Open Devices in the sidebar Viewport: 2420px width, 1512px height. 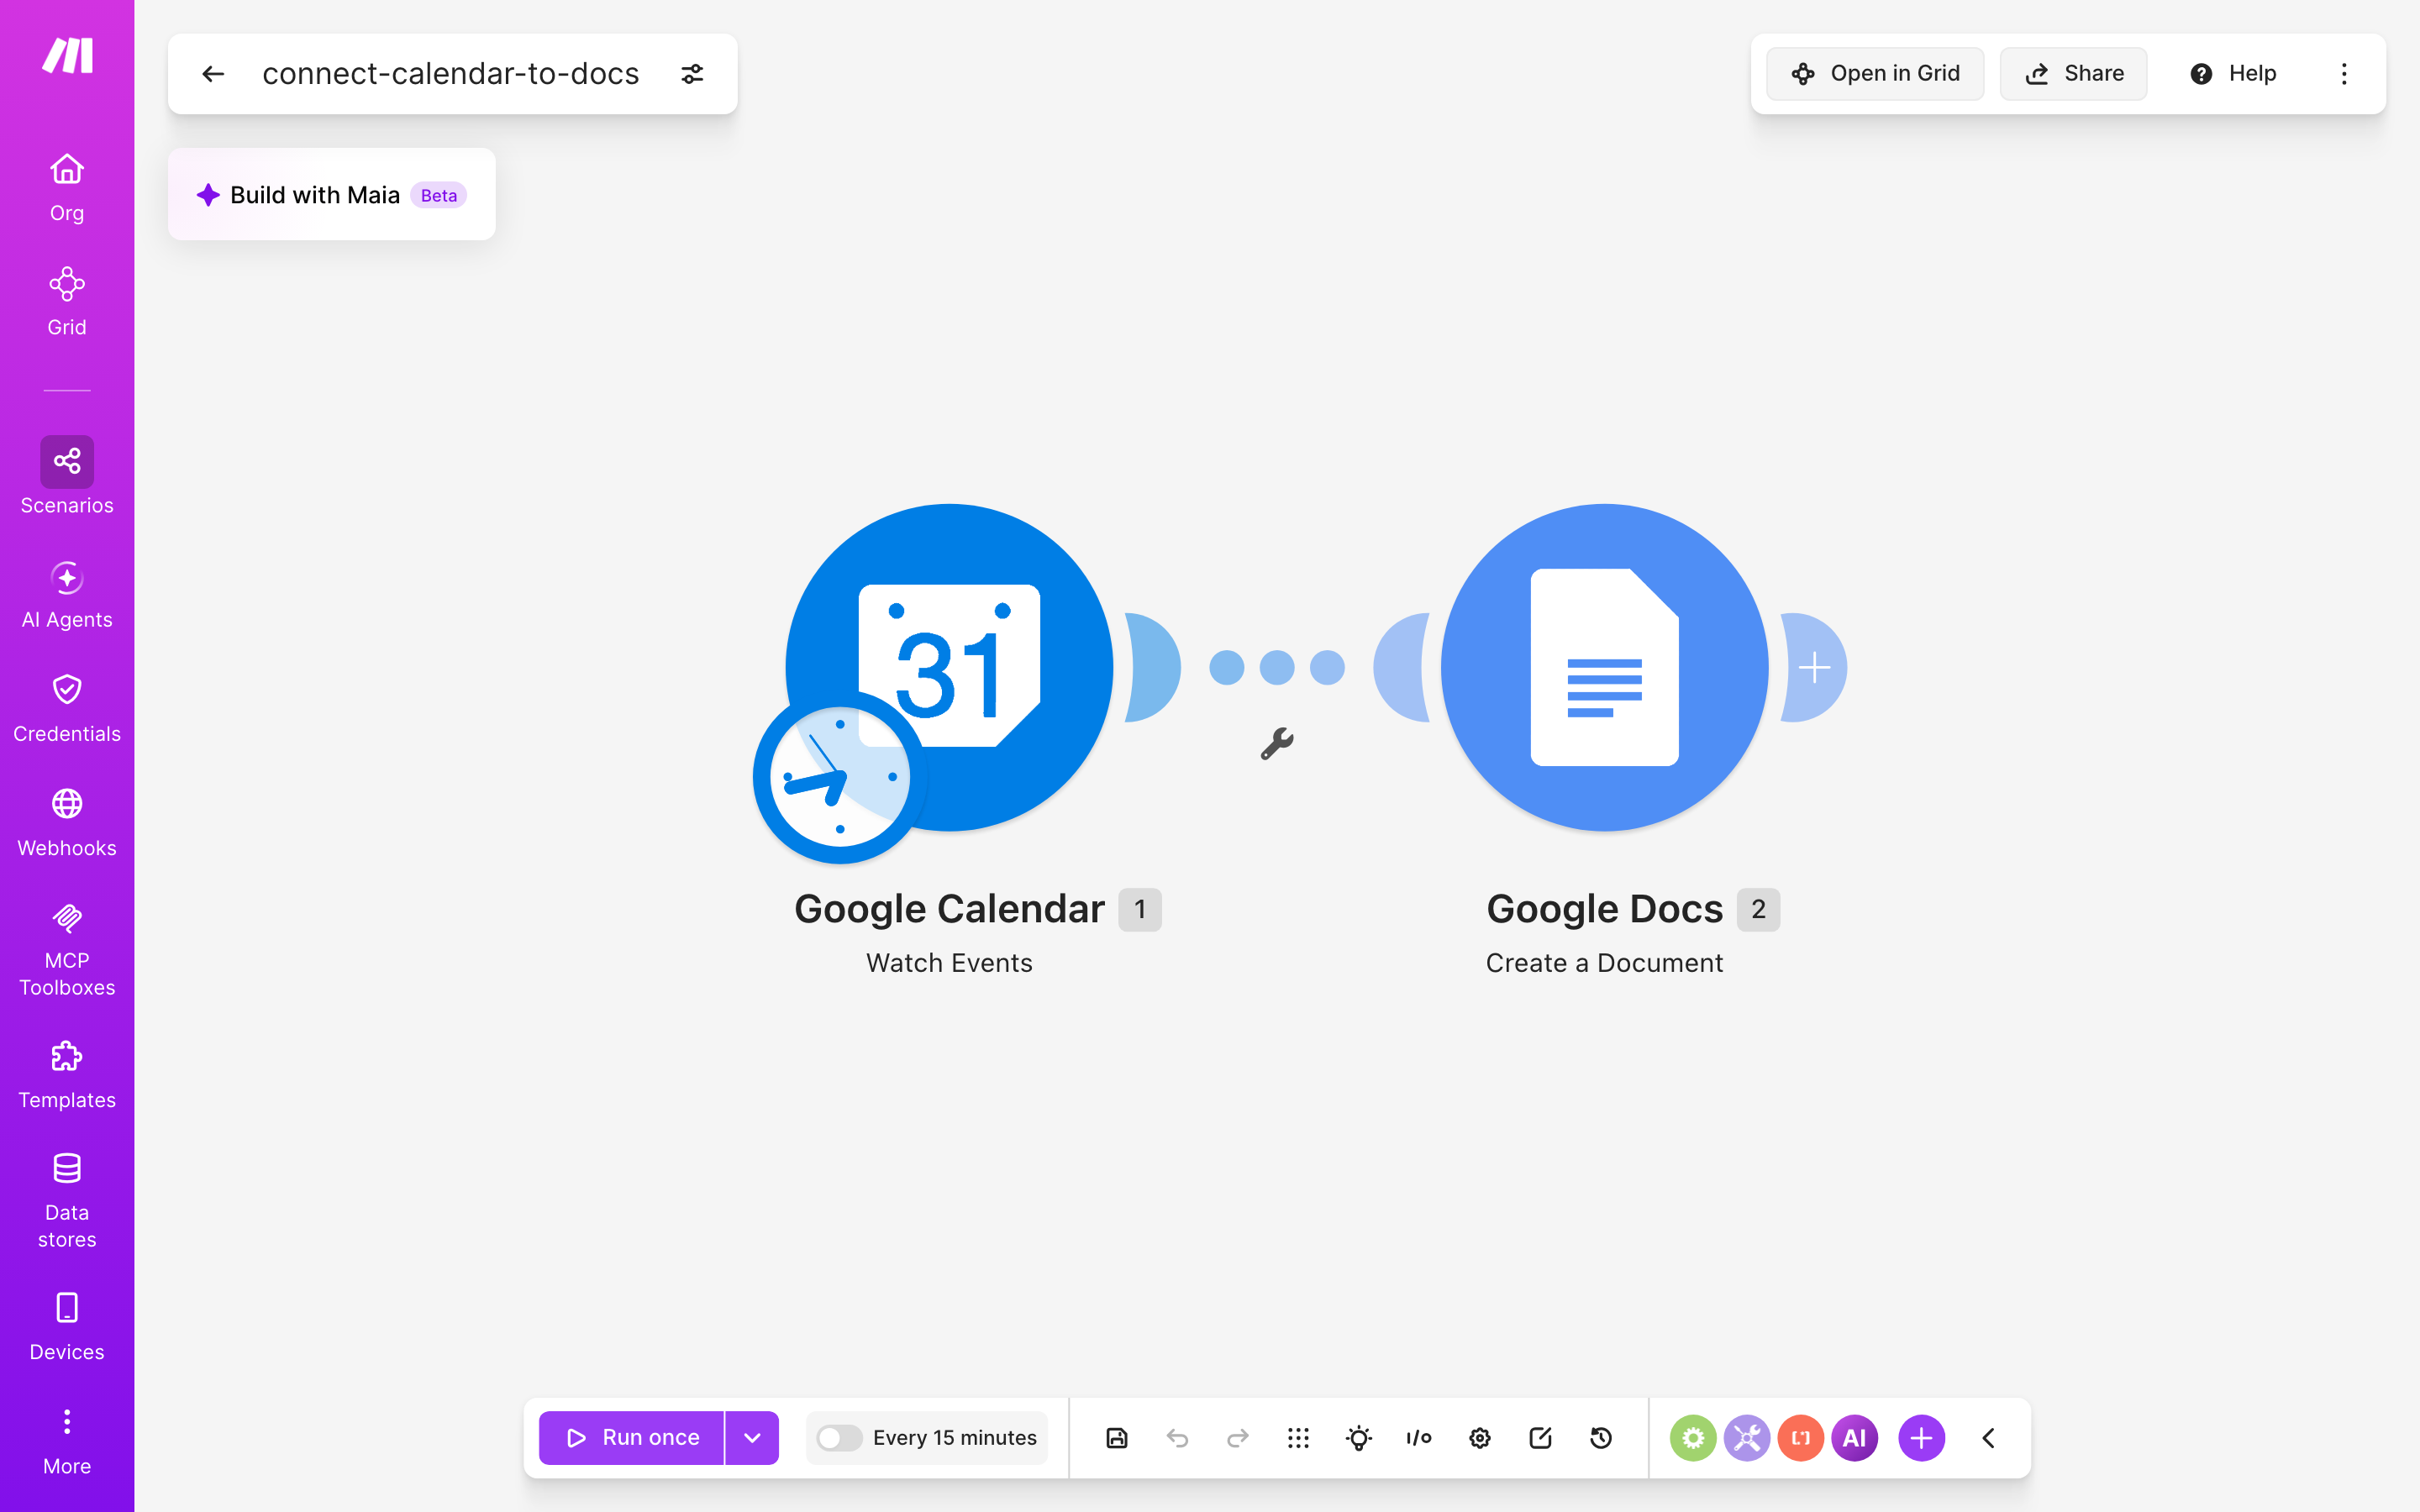[x=67, y=1327]
